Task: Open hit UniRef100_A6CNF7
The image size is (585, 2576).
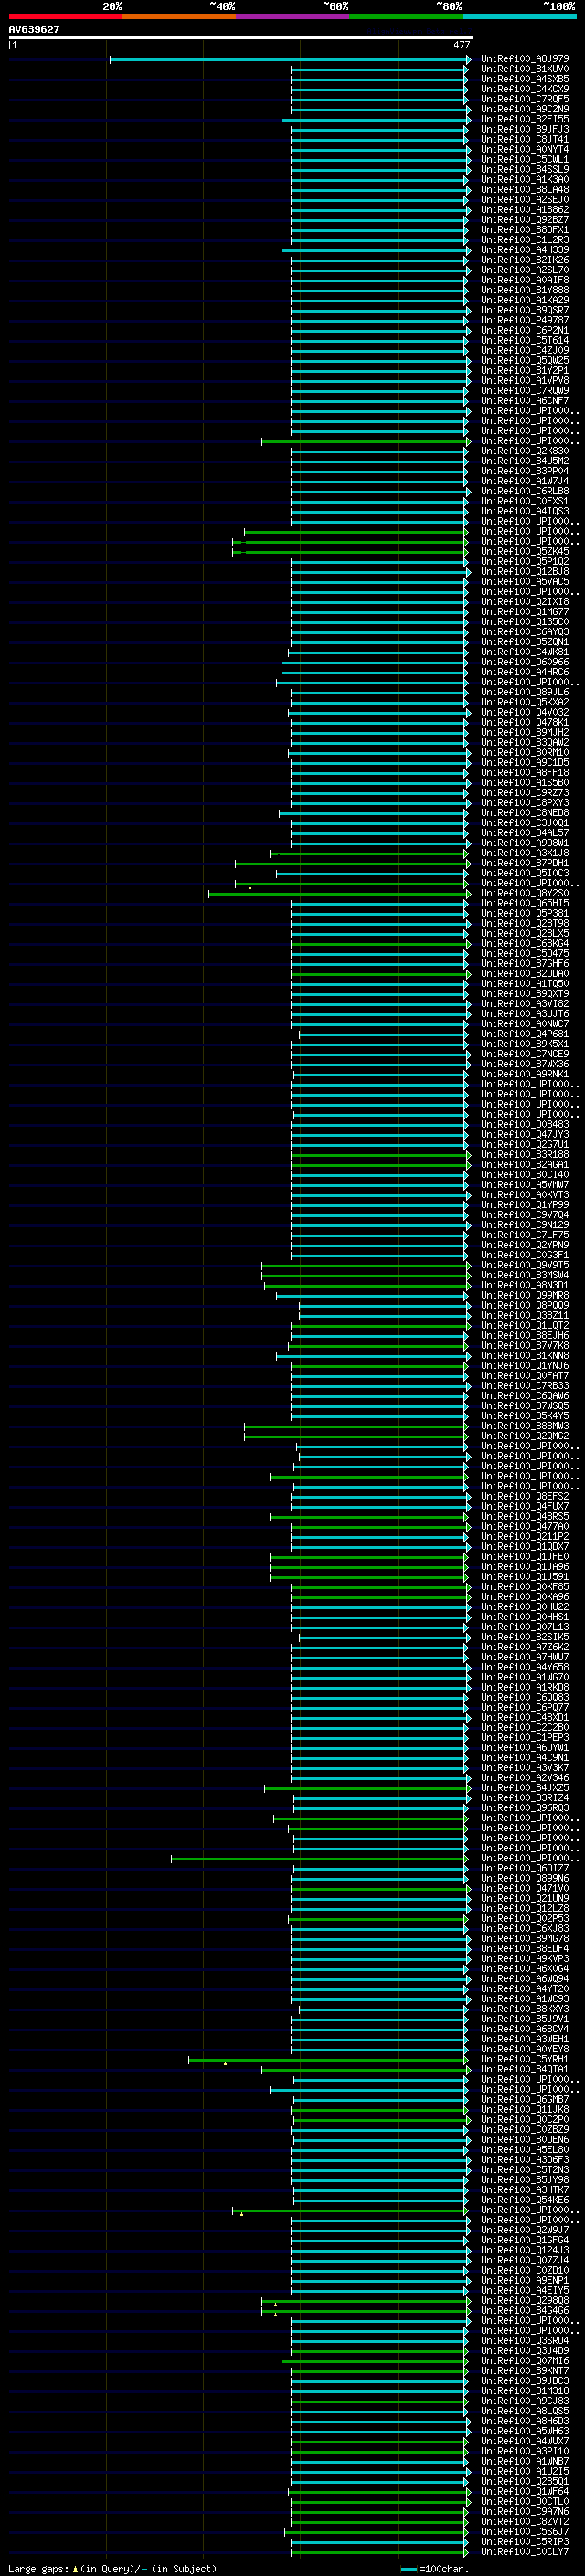Action: coord(525,401)
